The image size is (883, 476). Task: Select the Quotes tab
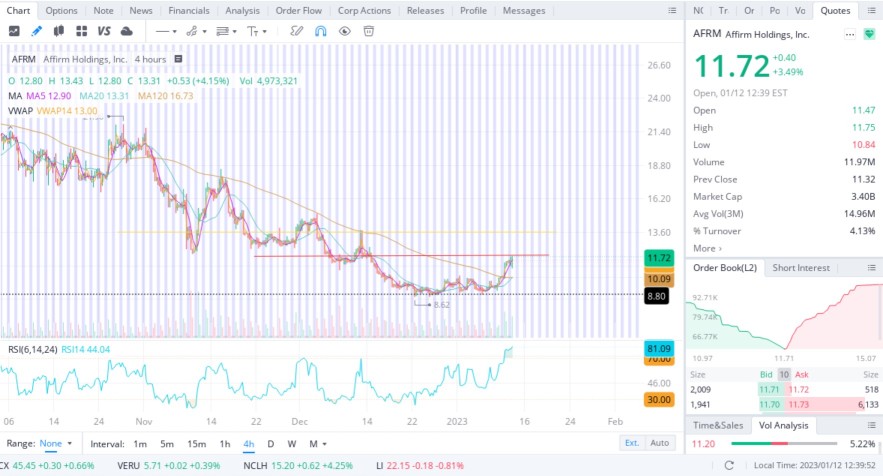(x=835, y=11)
